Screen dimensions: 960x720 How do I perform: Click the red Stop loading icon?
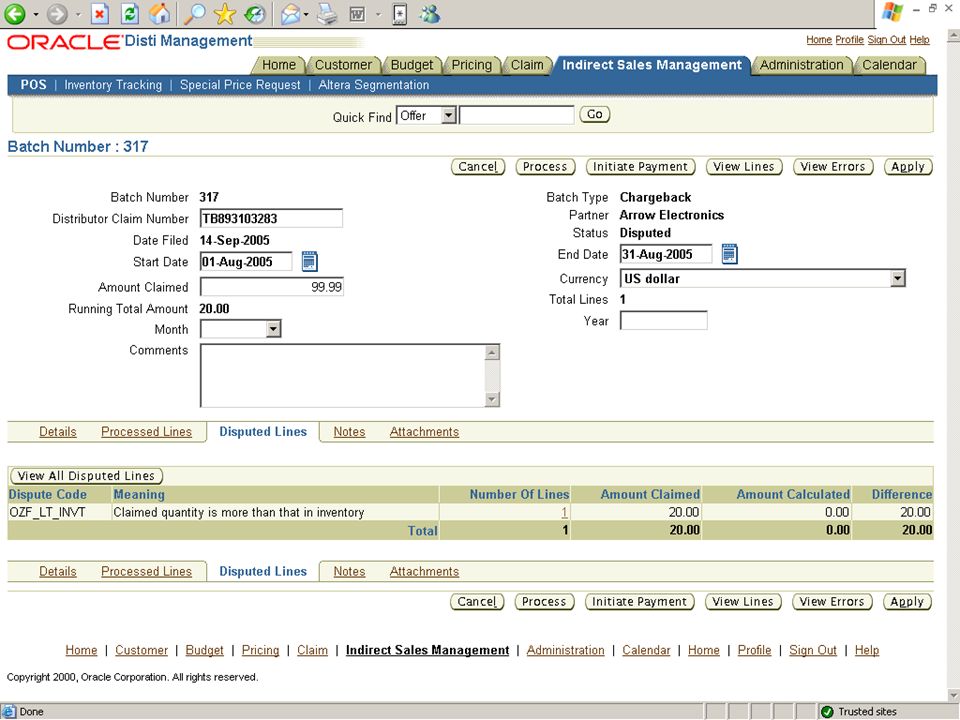100,13
